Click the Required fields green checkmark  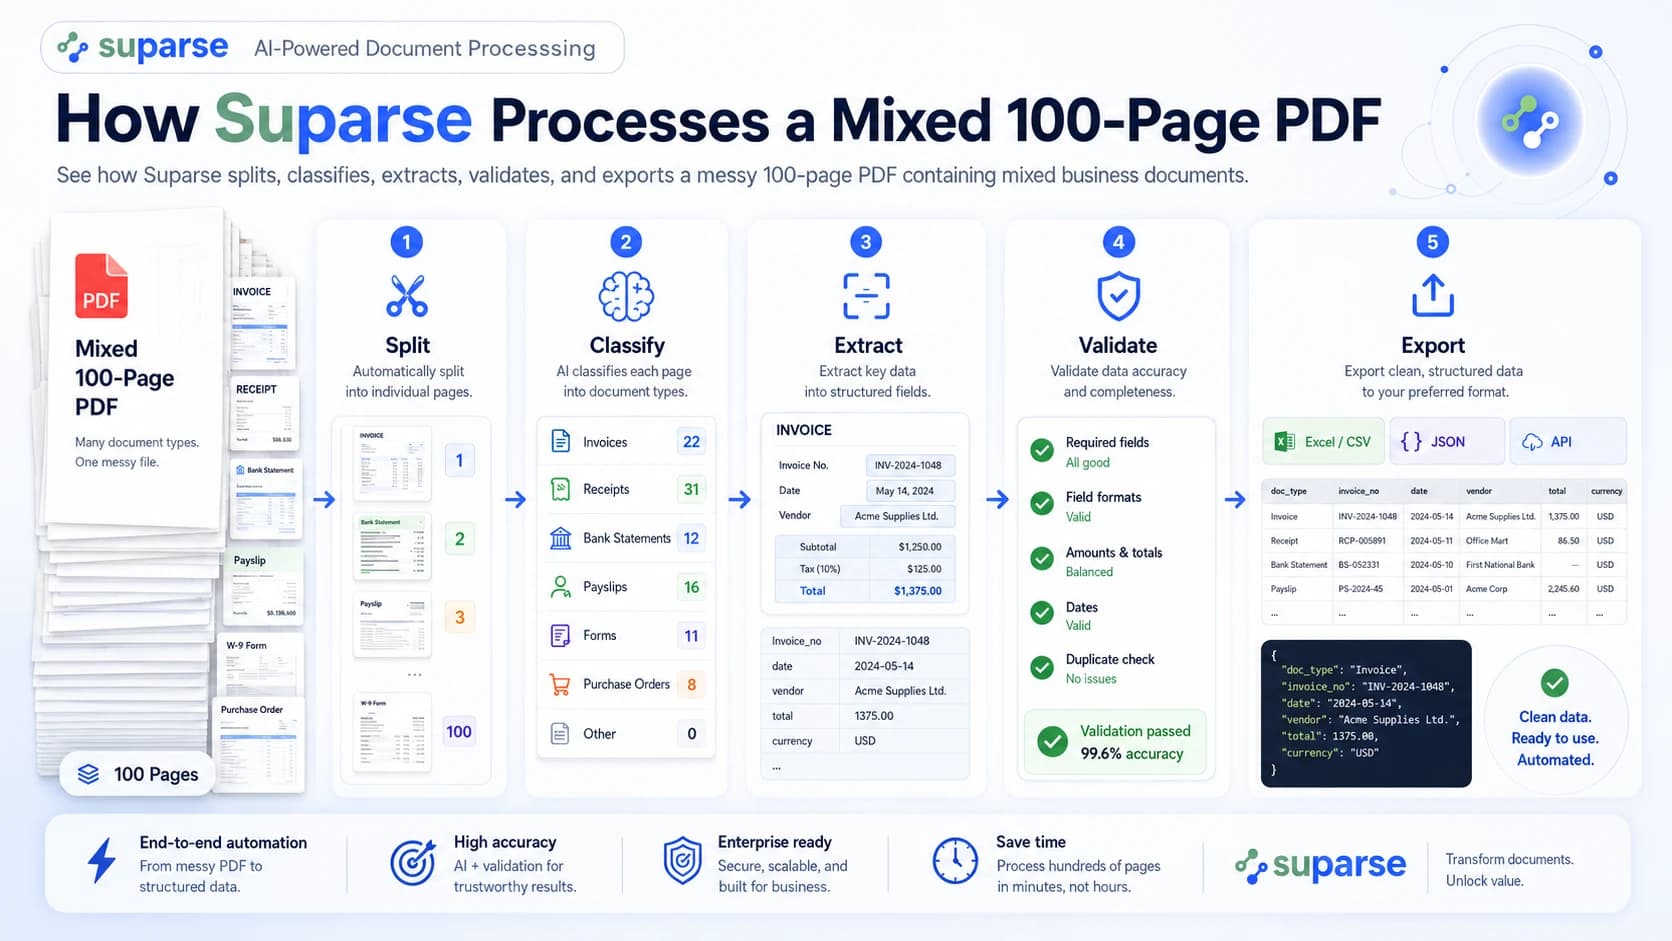1042,450
